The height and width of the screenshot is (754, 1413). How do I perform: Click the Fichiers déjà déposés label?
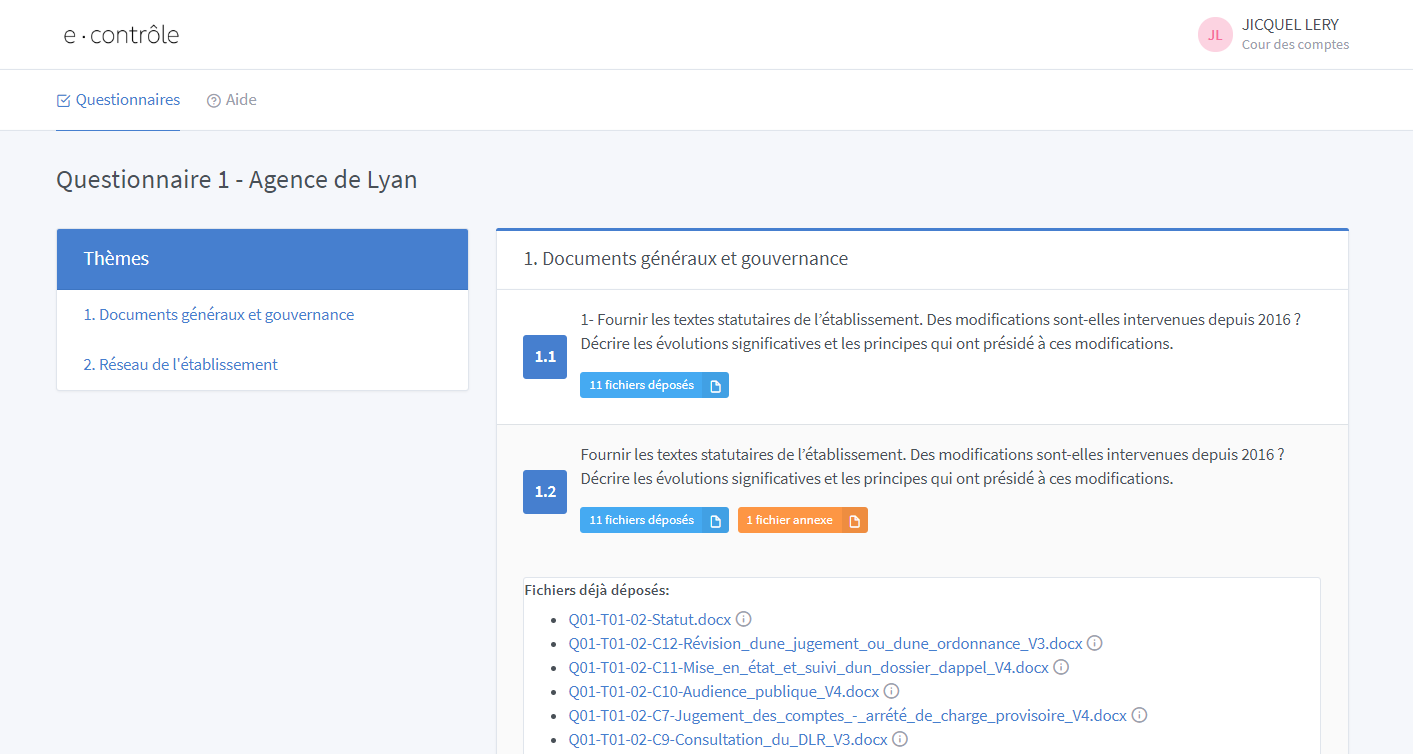597,590
